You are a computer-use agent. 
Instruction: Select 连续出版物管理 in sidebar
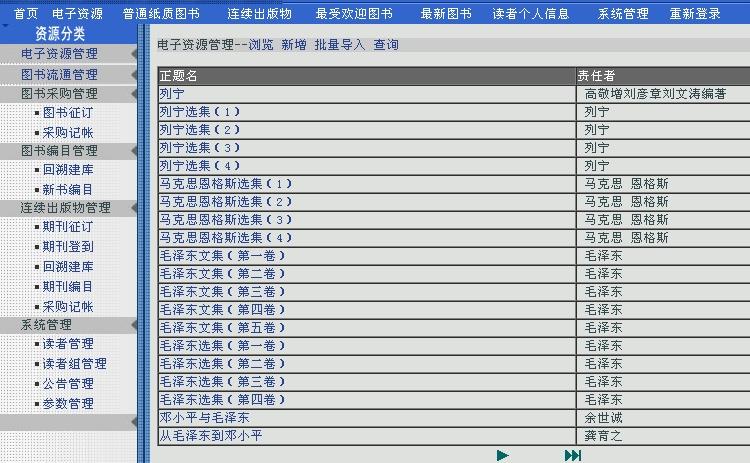pos(66,208)
